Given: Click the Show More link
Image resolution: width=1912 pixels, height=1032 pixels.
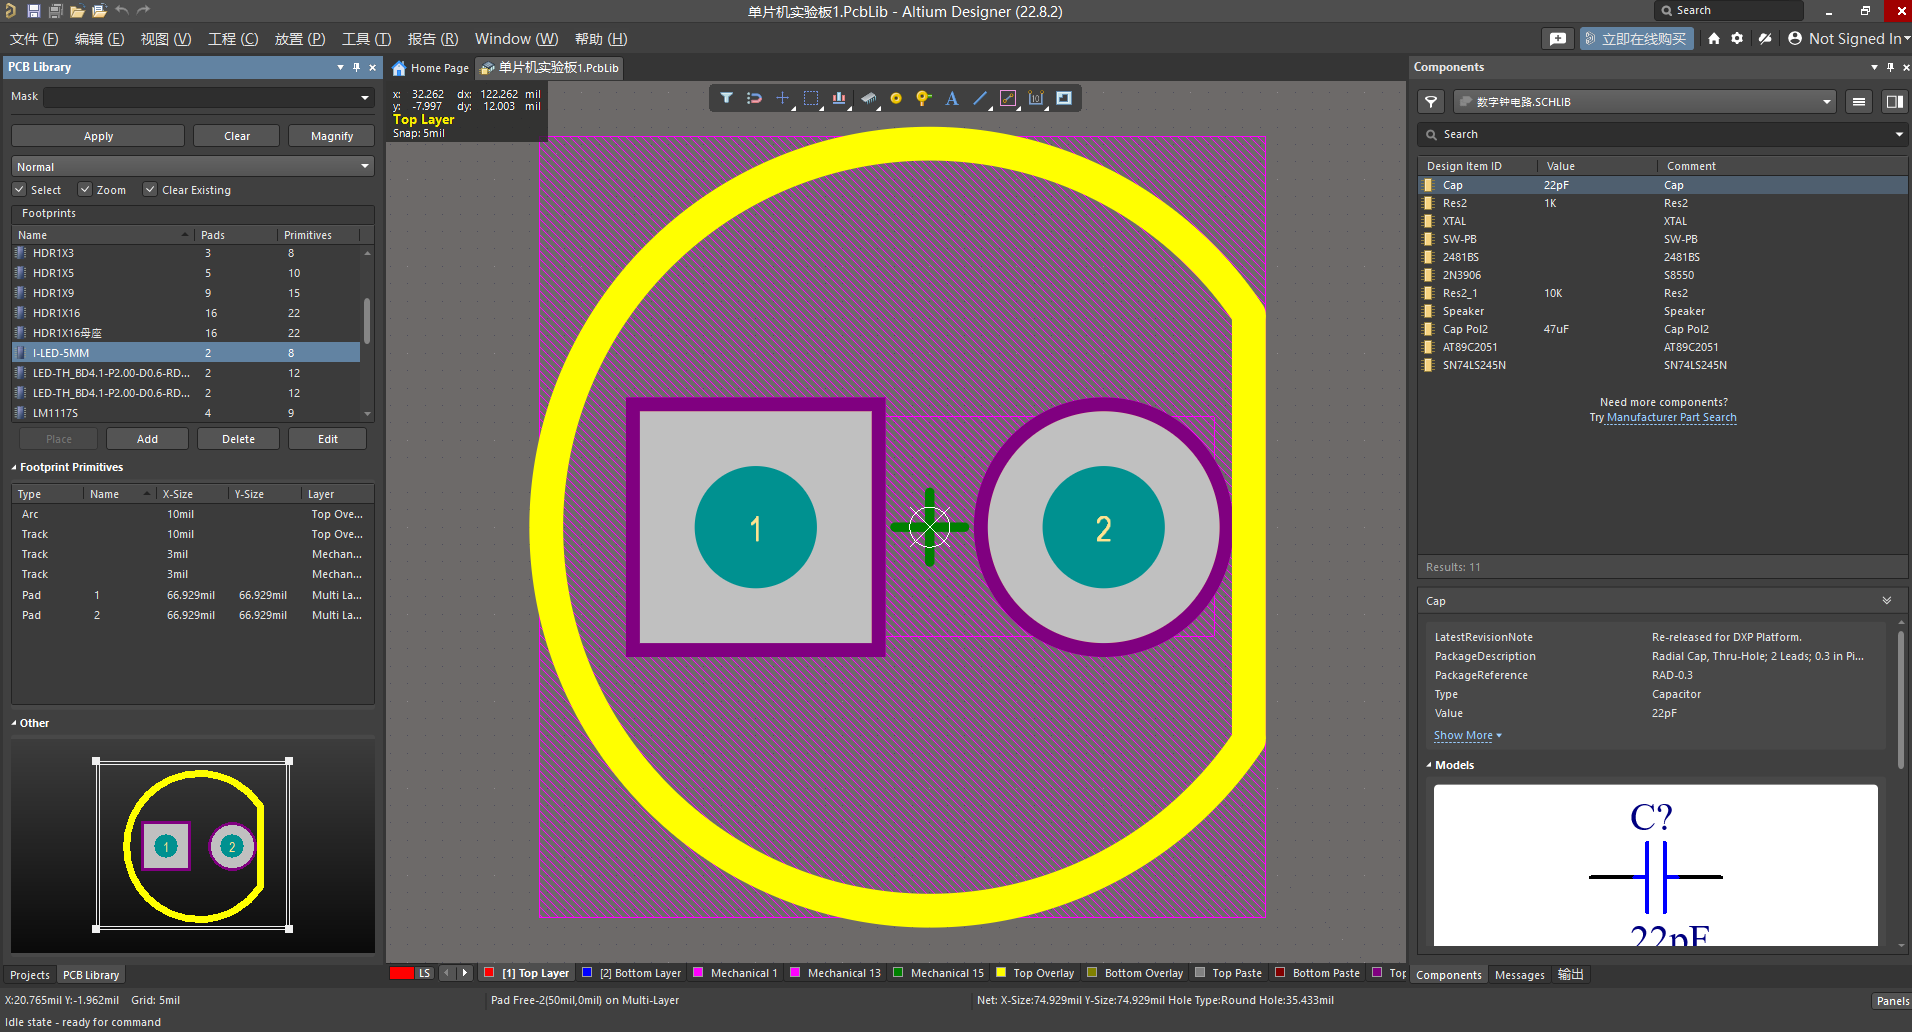Looking at the screenshot, I should pyautogui.click(x=1467, y=736).
